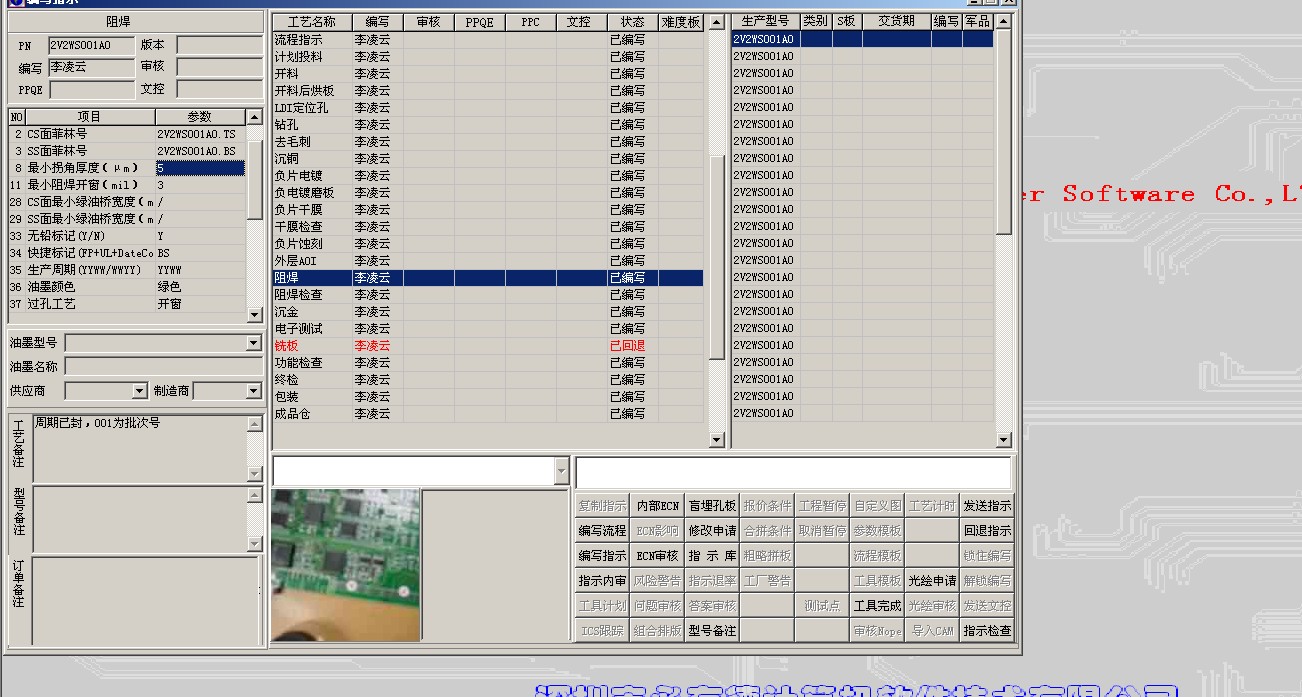Click the 编写指示 button
This screenshot has height=697, width=1302.
pos(602,556)
